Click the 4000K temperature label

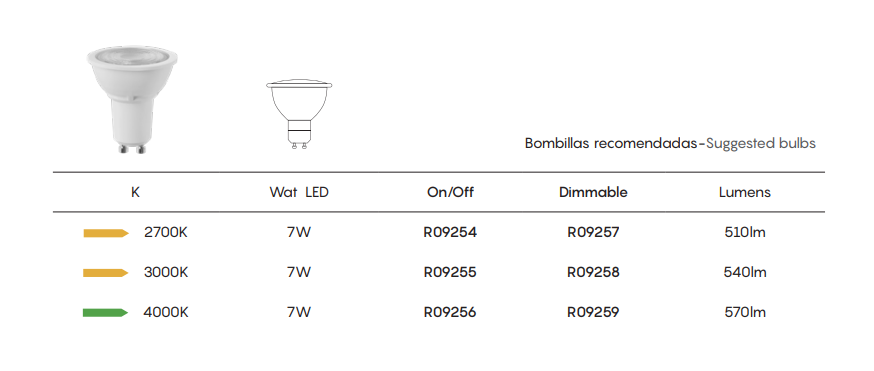[166, 313]
